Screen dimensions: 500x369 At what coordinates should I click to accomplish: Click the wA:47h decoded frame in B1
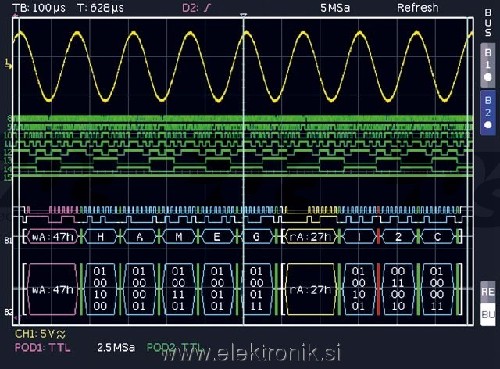pyautogui.click(x=53, y=237)
